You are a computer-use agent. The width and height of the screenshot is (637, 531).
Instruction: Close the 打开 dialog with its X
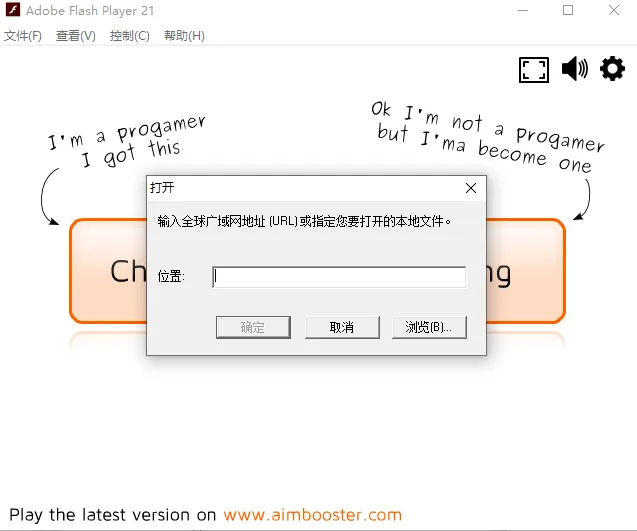pos(471,188)
